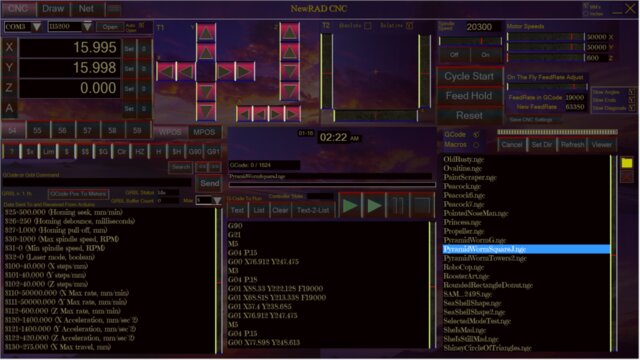Open the Net tab
The width and height of the screenshot is (640, 360).
click(86, 9)
